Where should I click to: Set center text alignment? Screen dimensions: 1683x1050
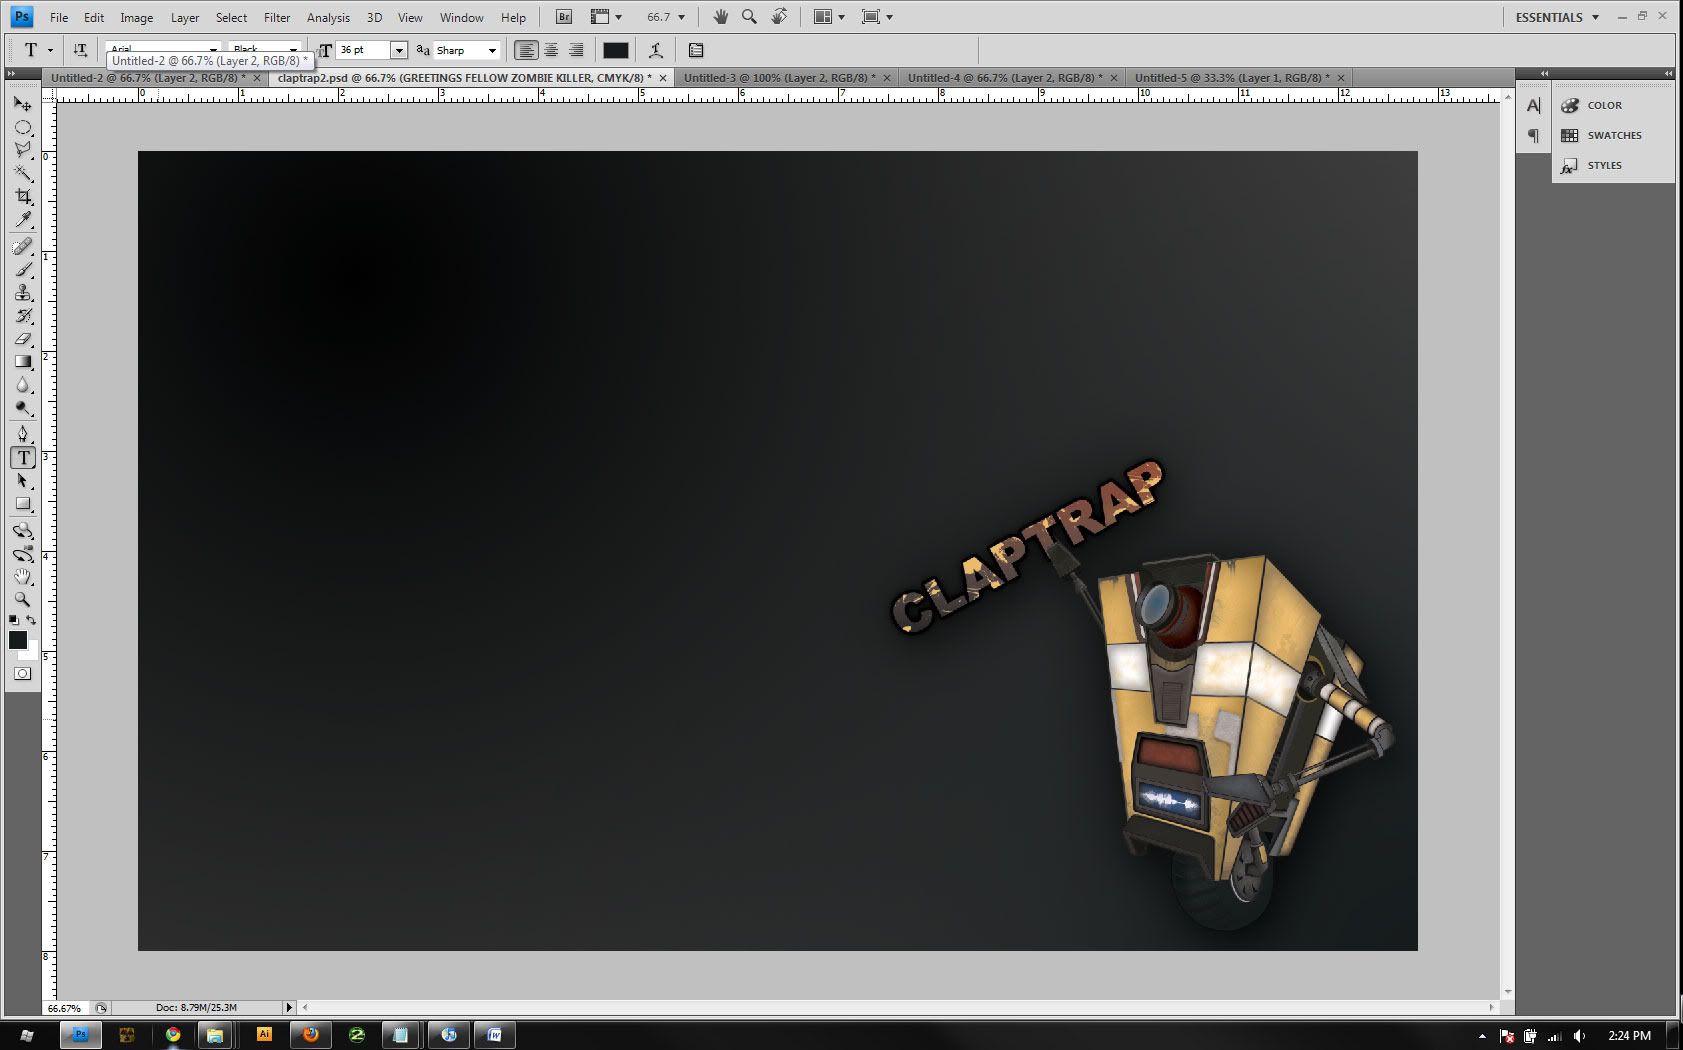point(551,50)
